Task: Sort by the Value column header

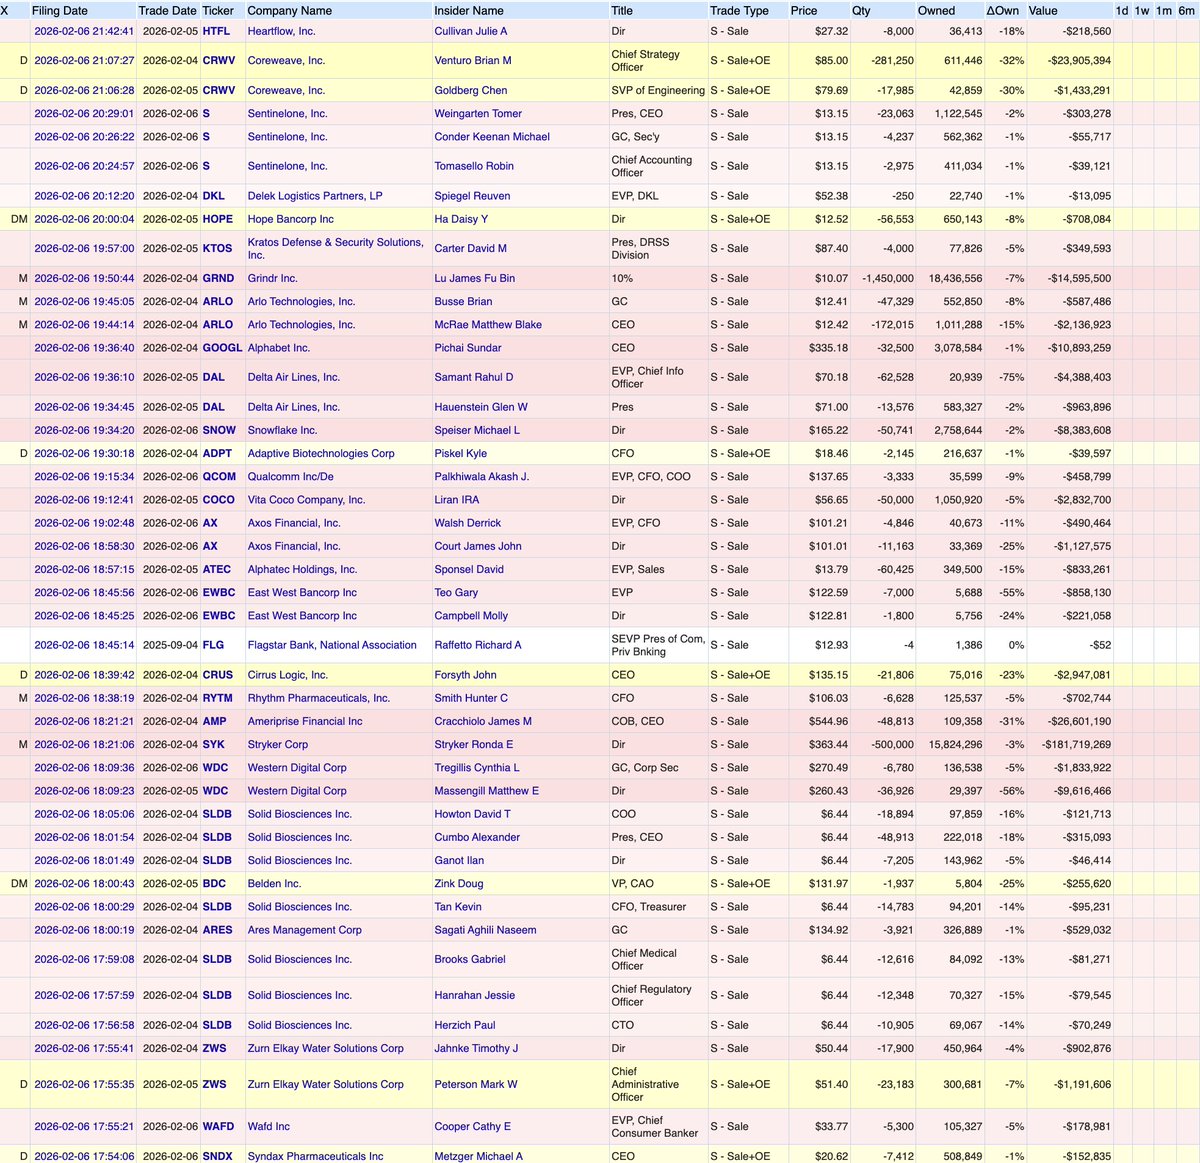Action: 1043,10
